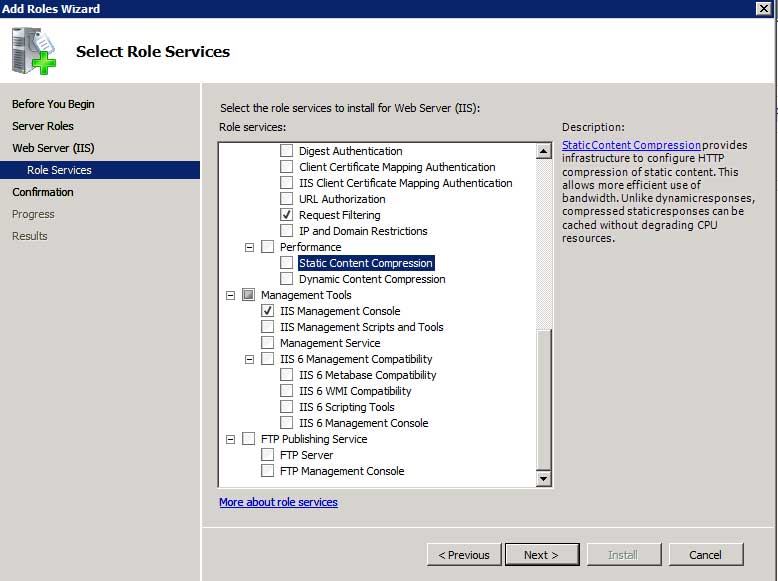Screen dimensions: 778x581
Task: Enable Dynamic Content Compression checkbox
Action: click(x=286, y=278)
